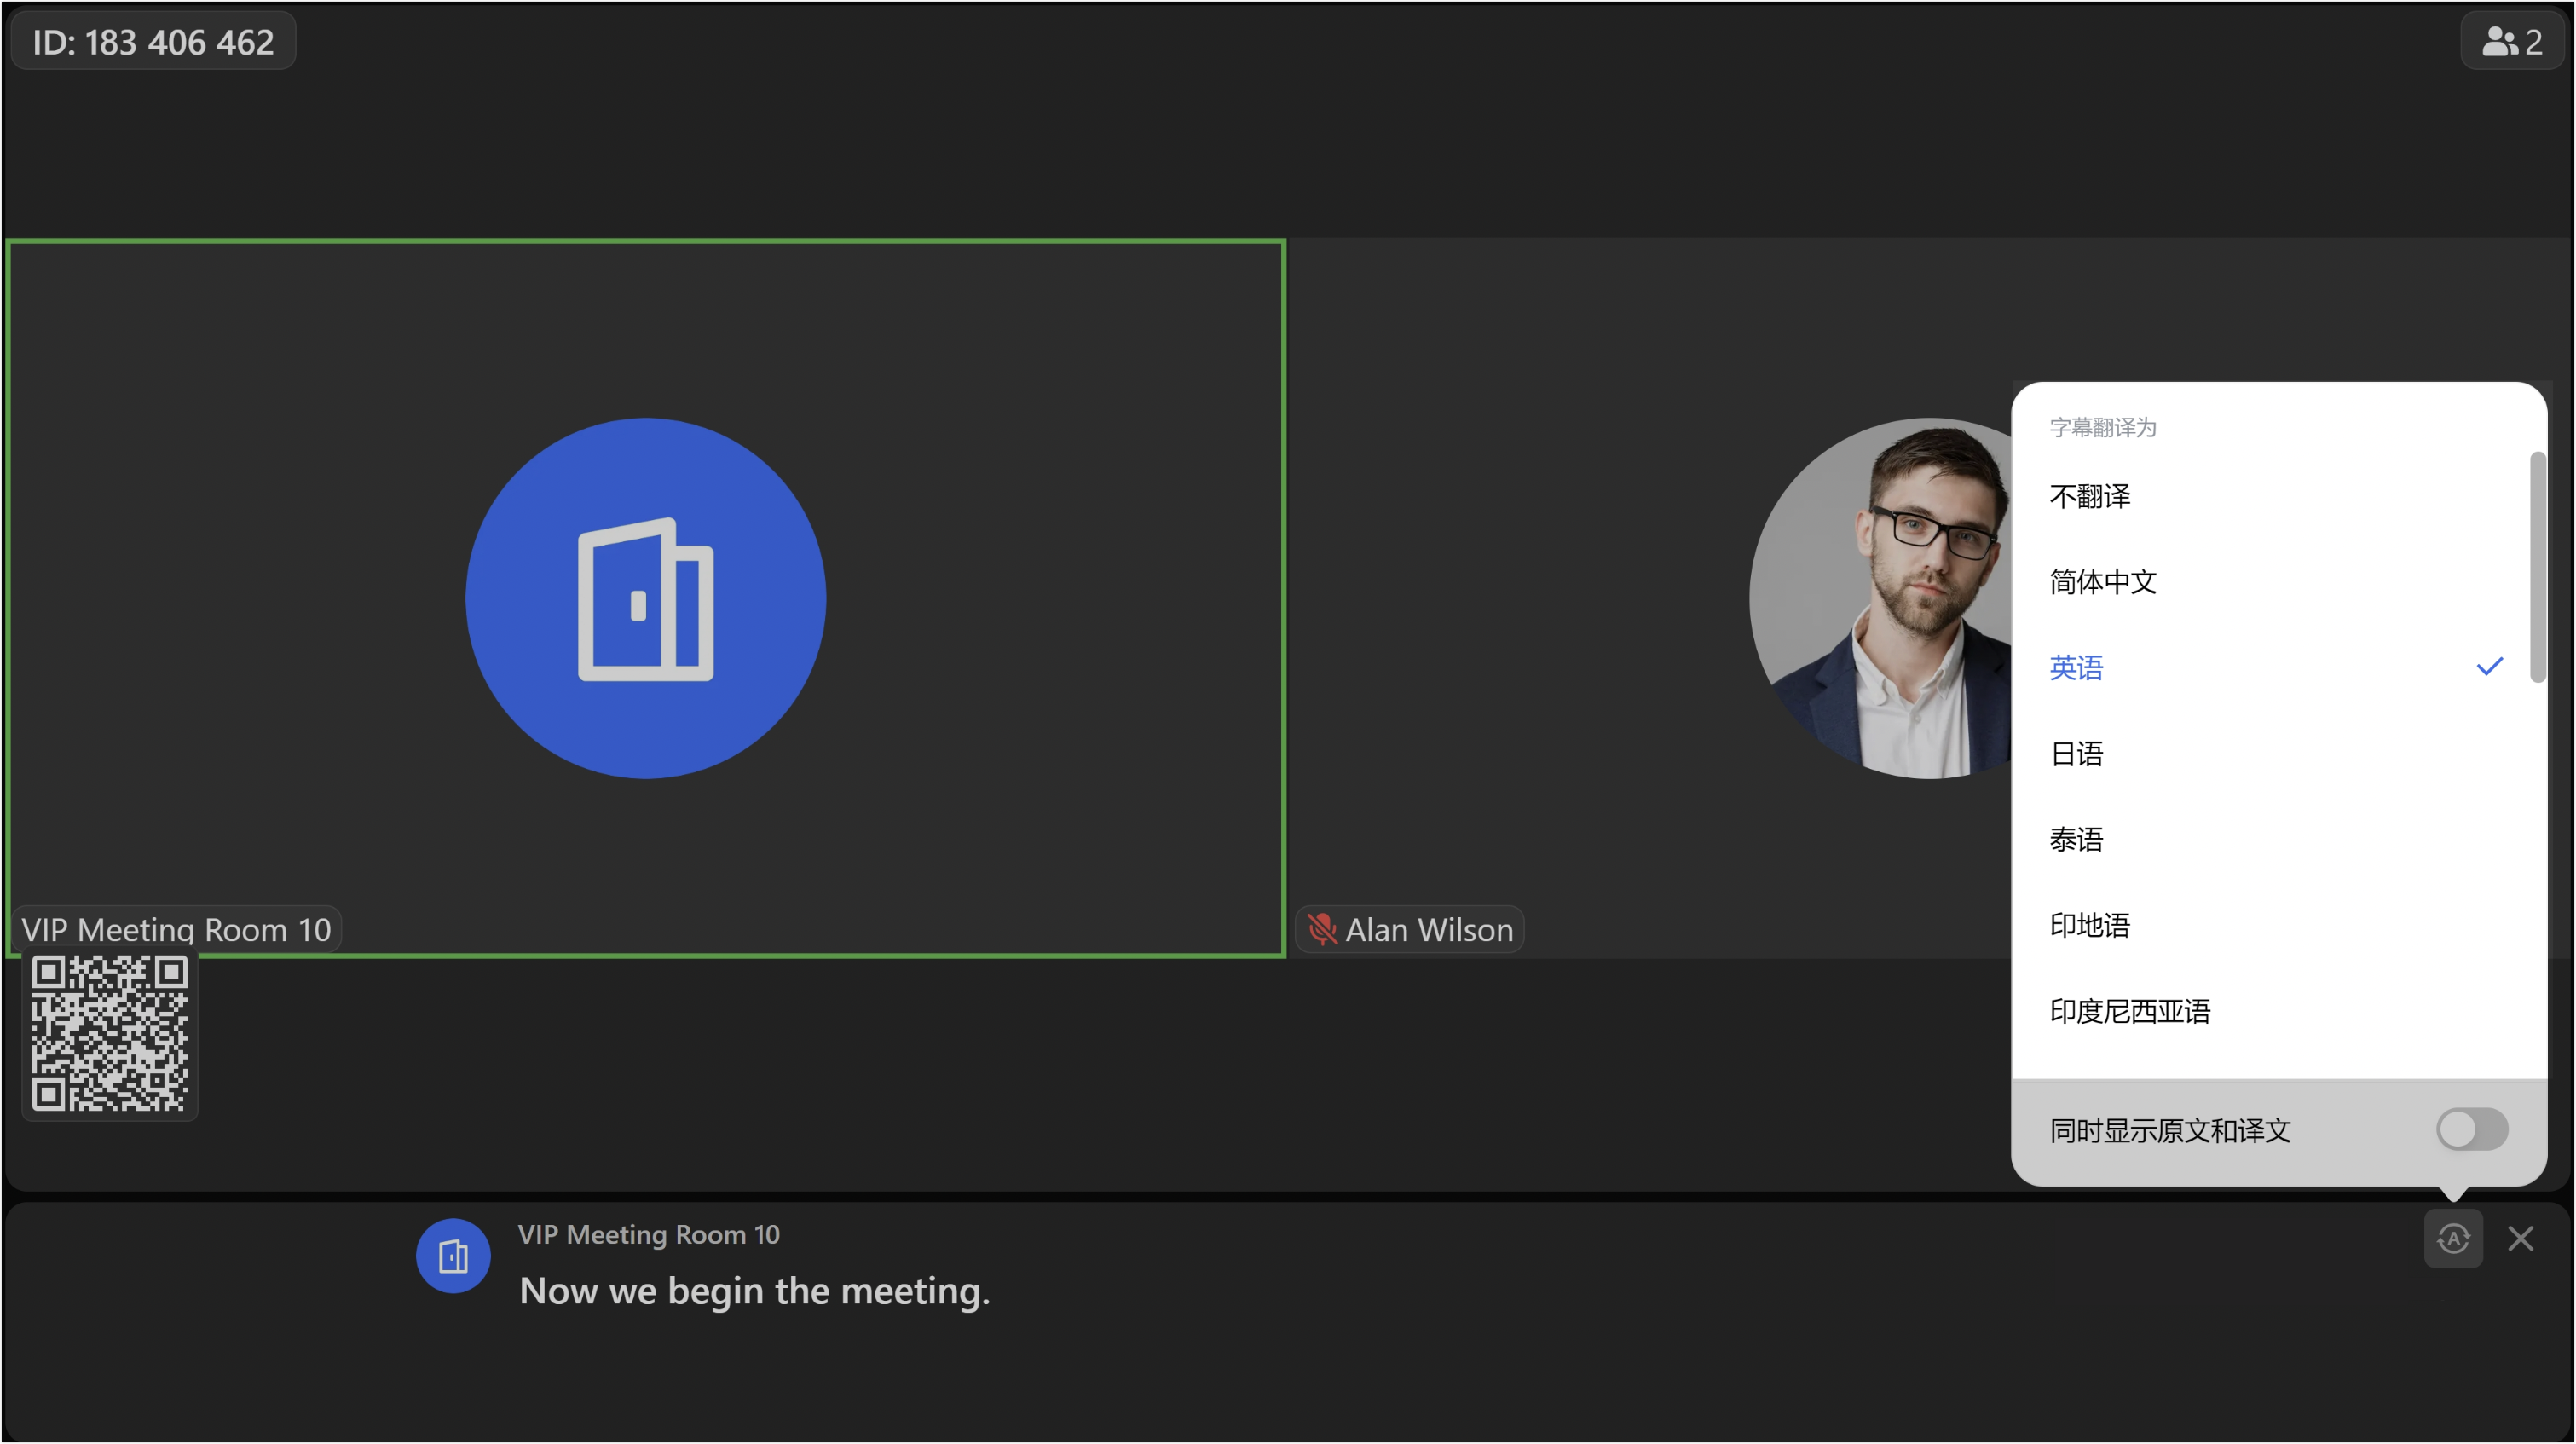Select 印度尼西亚语 translation language

2278,1012
